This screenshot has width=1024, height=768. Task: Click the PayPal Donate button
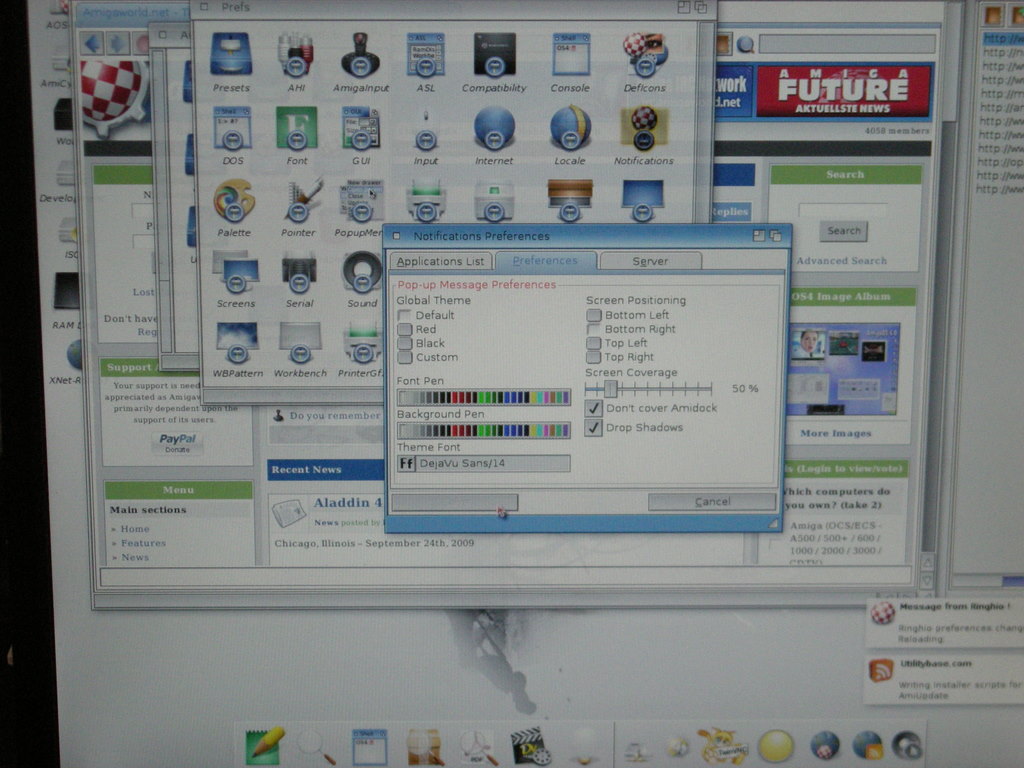[178, 443]
